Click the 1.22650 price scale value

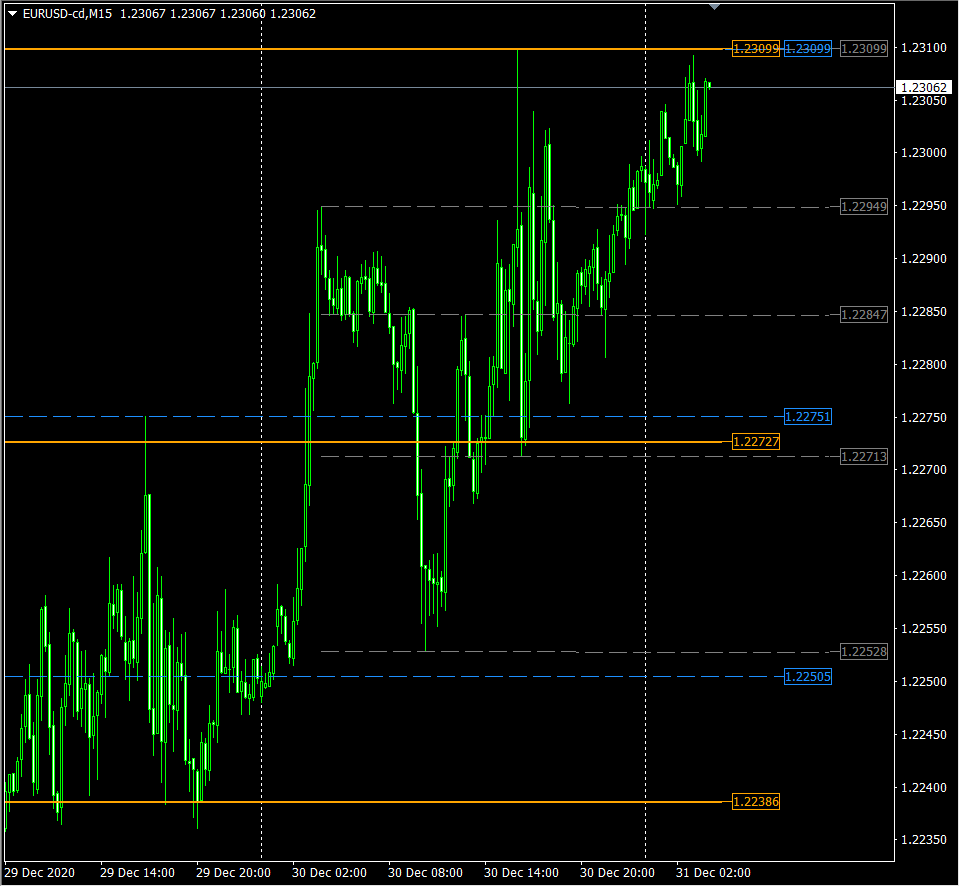click(x=924, y=523)
